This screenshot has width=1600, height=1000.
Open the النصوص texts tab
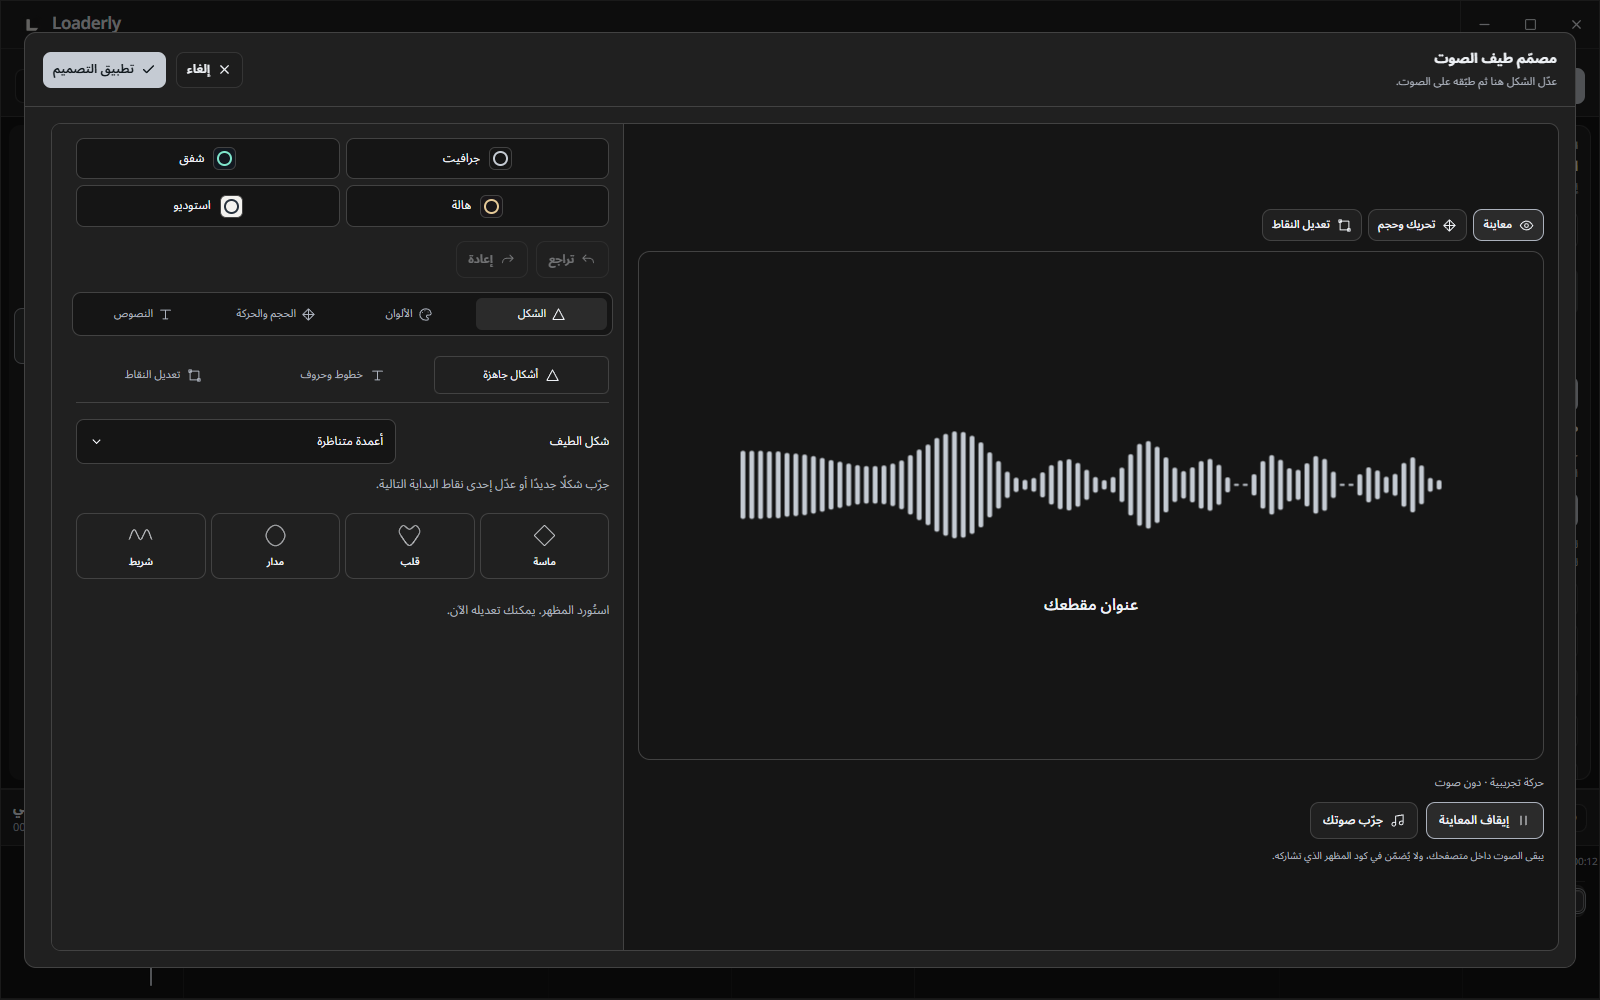click(x=142, y=314)
